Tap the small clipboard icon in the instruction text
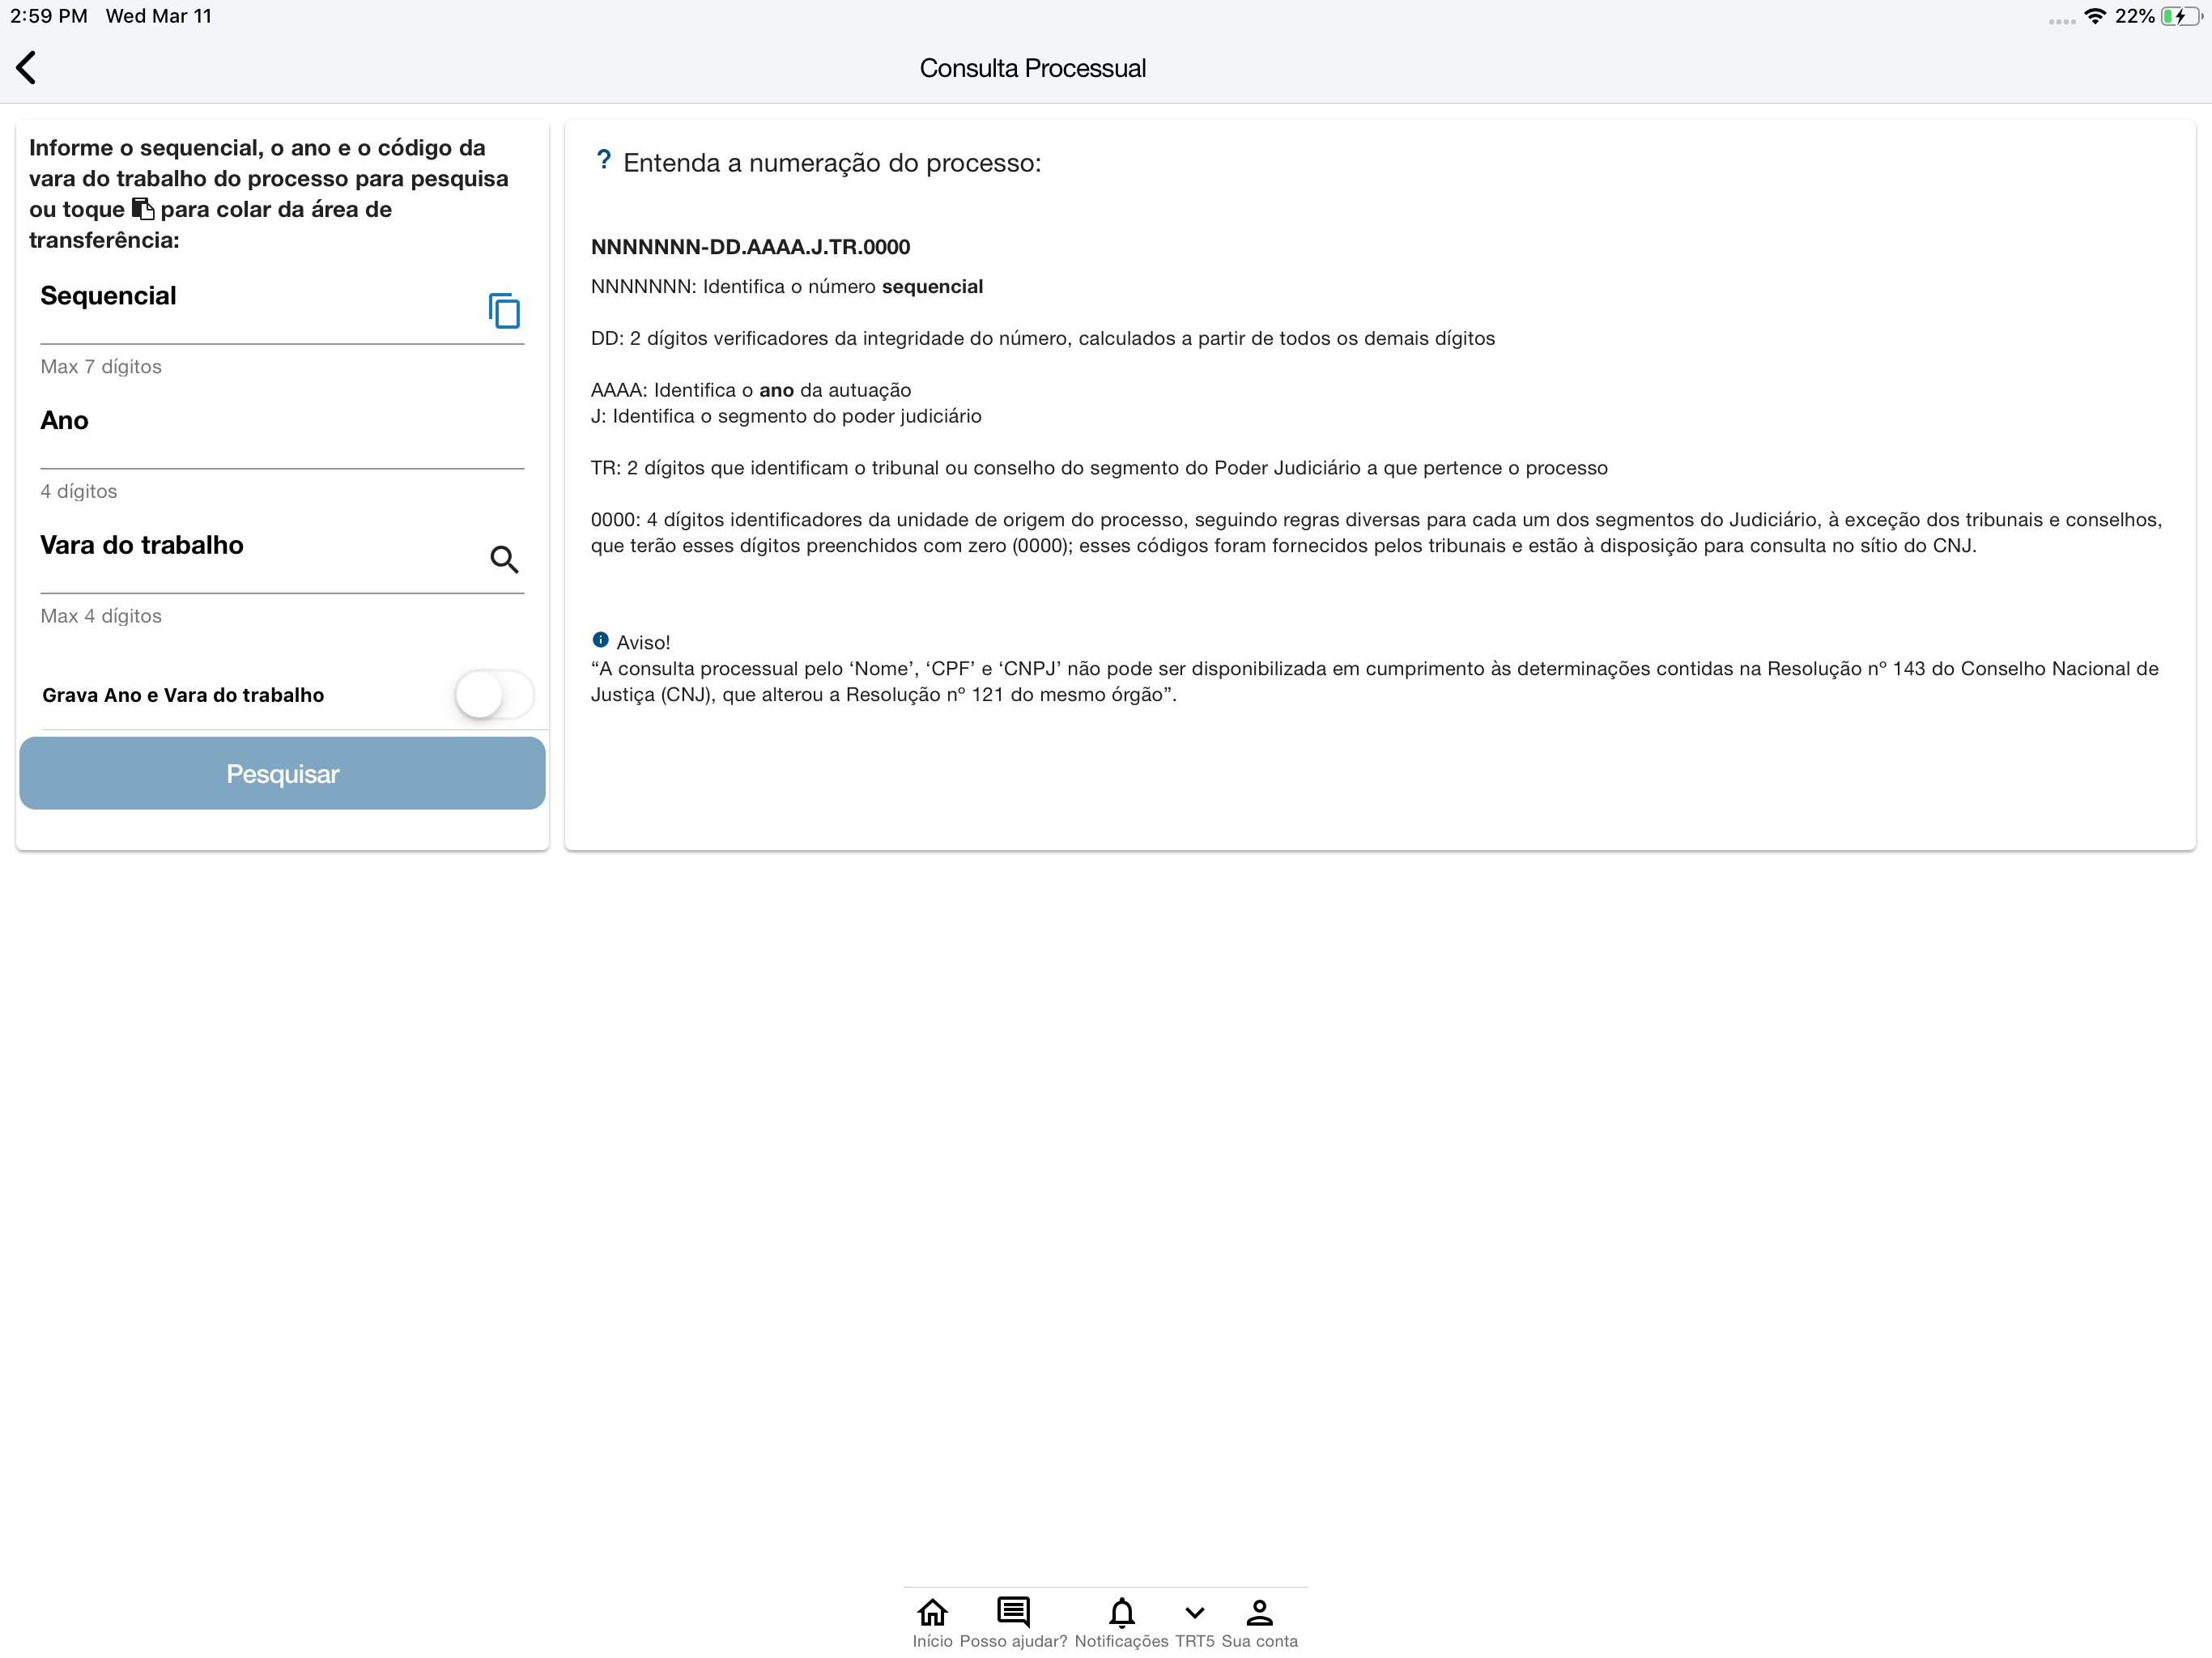The image size is (2212, 1658). coord(143,209)
